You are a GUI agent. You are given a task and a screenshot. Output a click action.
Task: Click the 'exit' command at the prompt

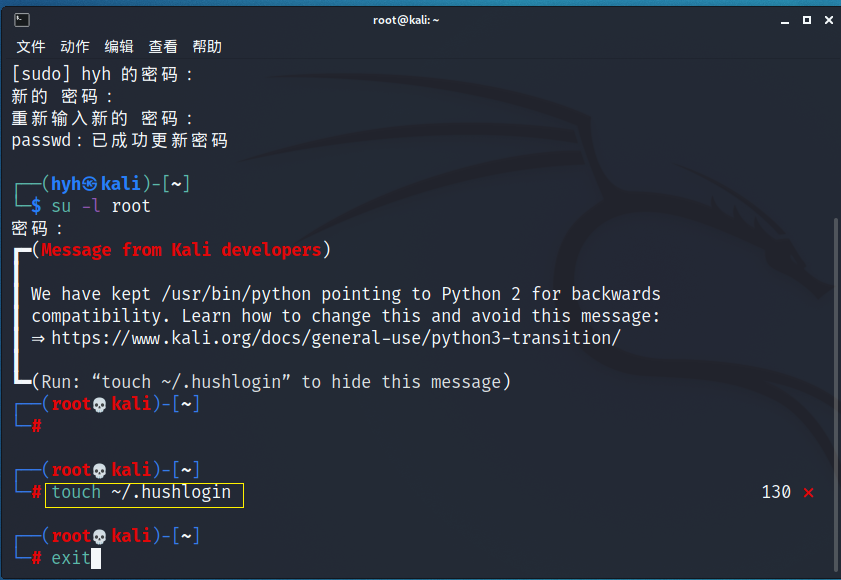tap(70, 558)
